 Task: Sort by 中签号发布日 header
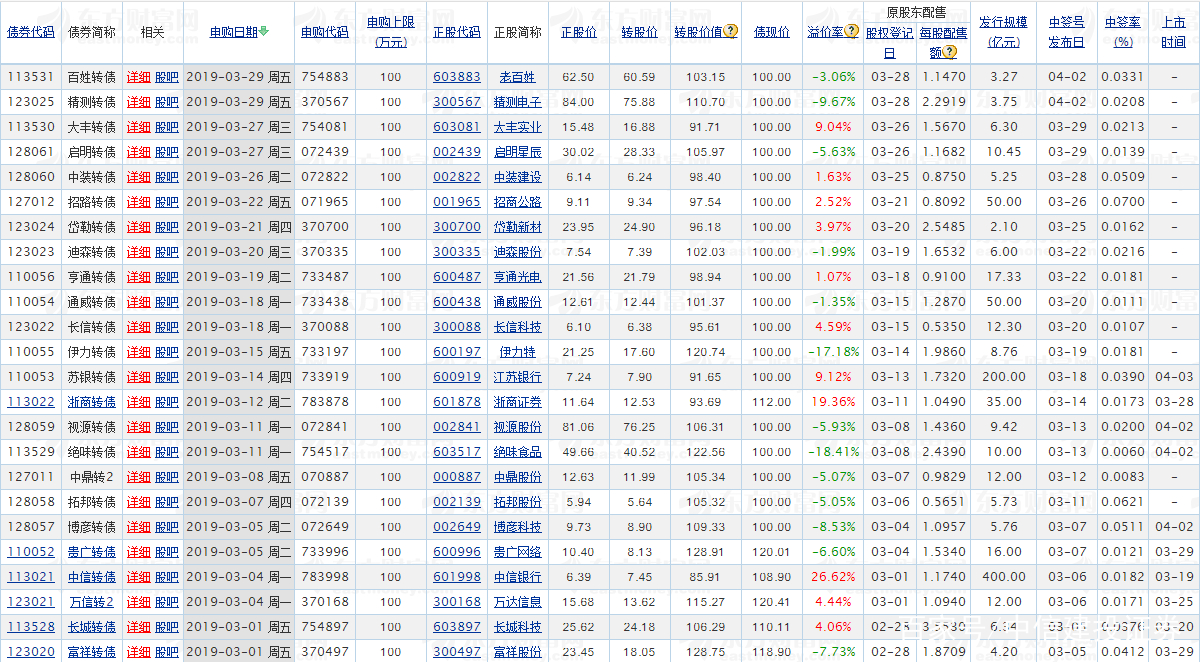[x=1066, y=32]
